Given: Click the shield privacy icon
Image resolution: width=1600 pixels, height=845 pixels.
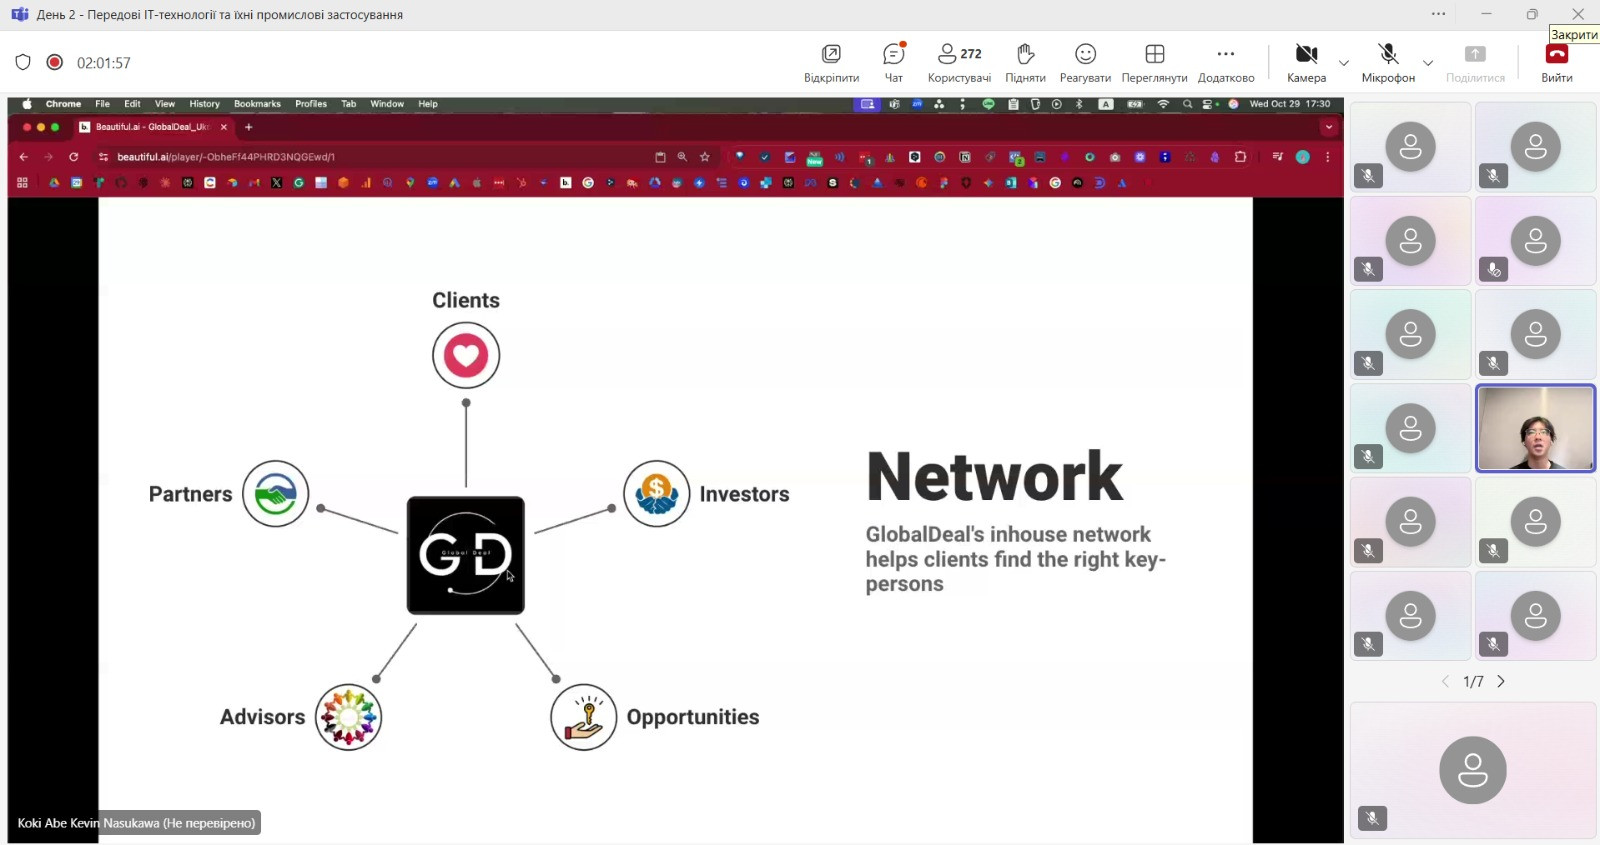Looking at the screenshot, I should coord(23,62).
